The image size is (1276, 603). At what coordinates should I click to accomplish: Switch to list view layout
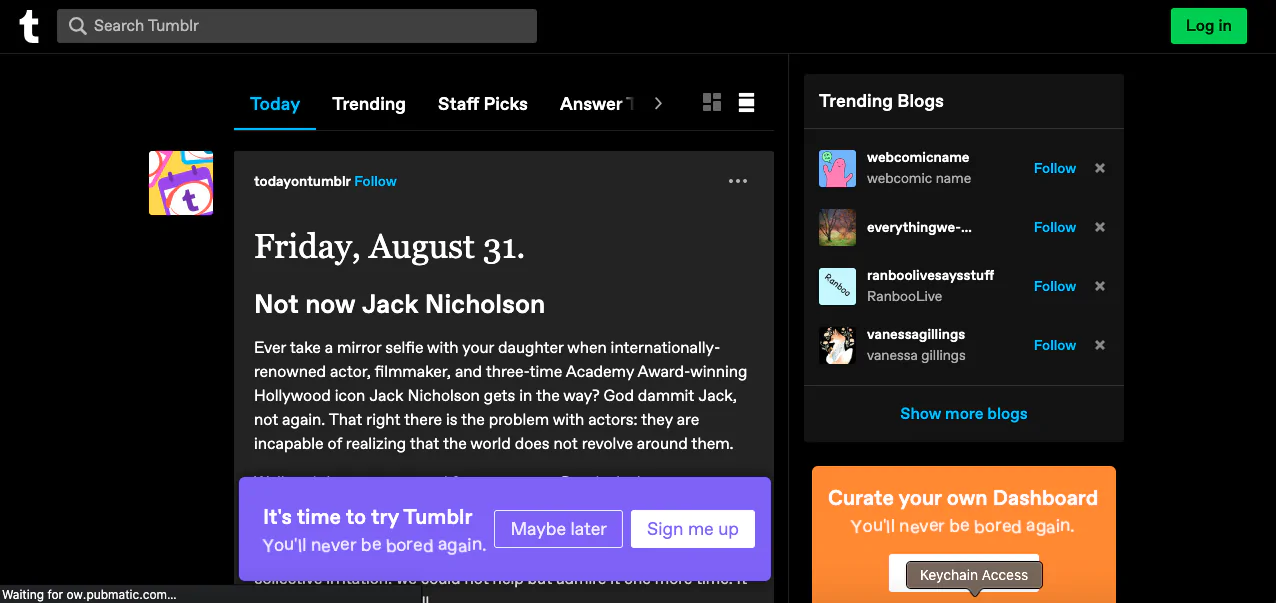[746, 102]
